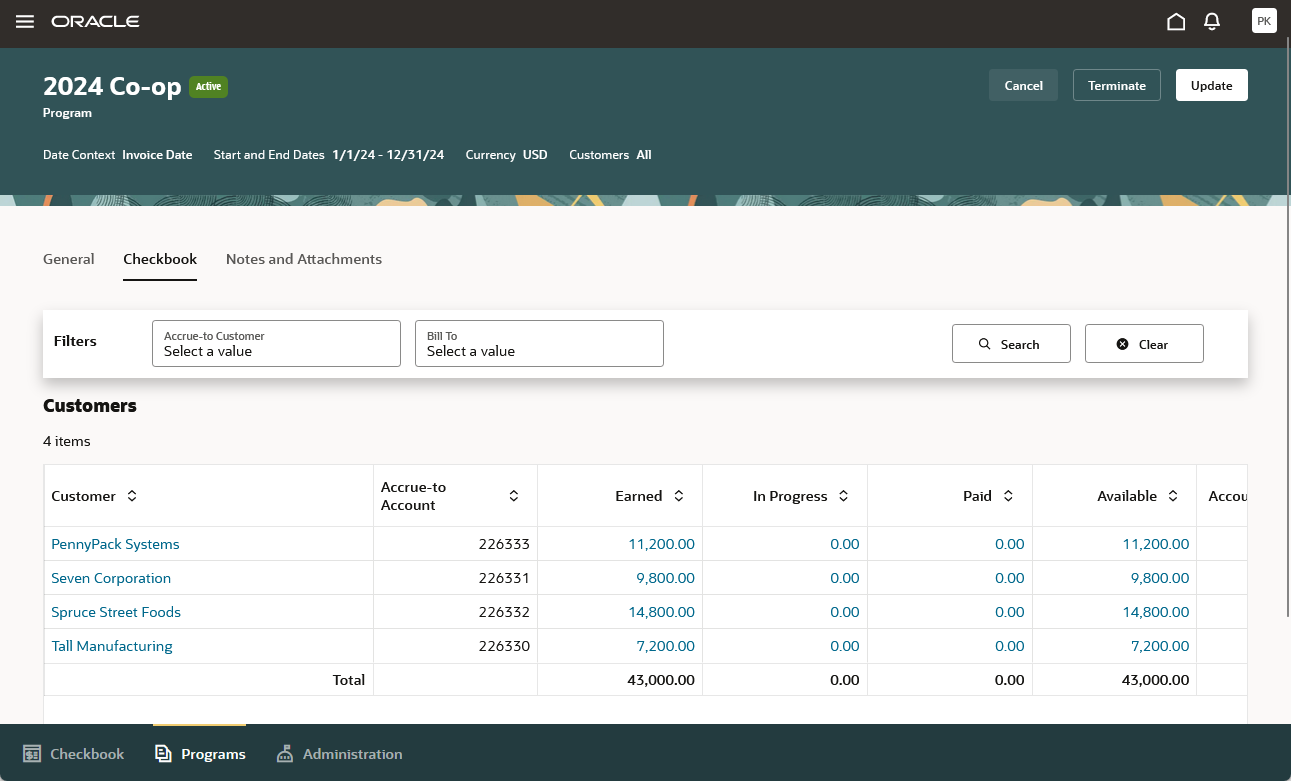
Task: Click the Update button
Action: [x=1211, y=85]
